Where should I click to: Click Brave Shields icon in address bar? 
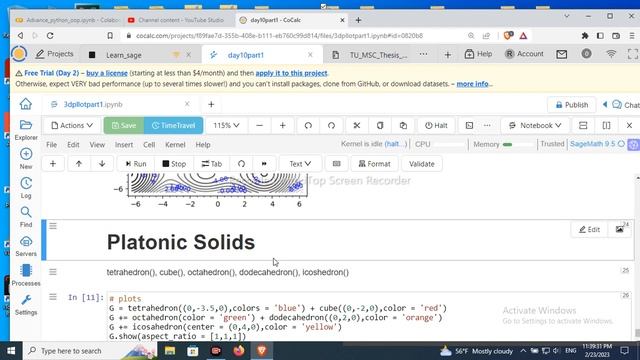508,36
